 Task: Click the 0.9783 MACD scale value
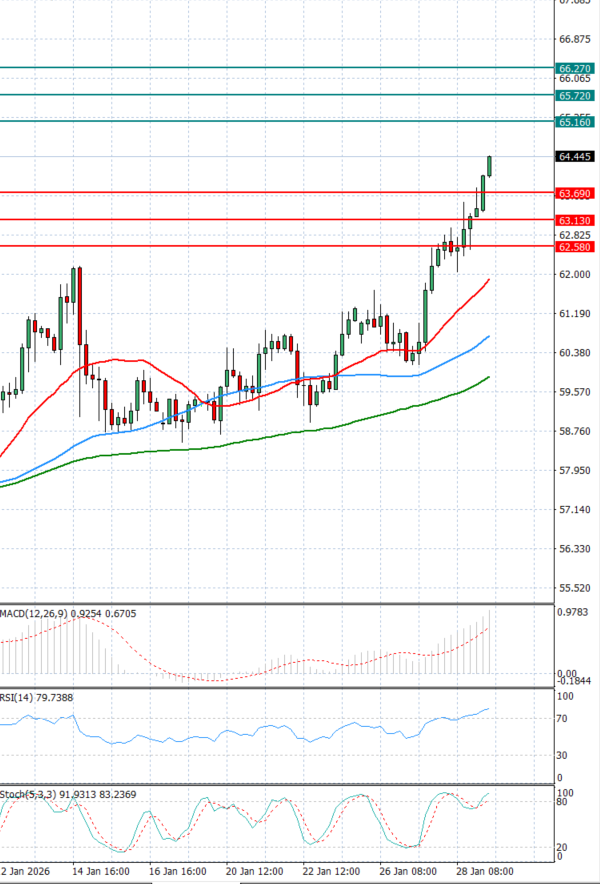tap(576, 612)
